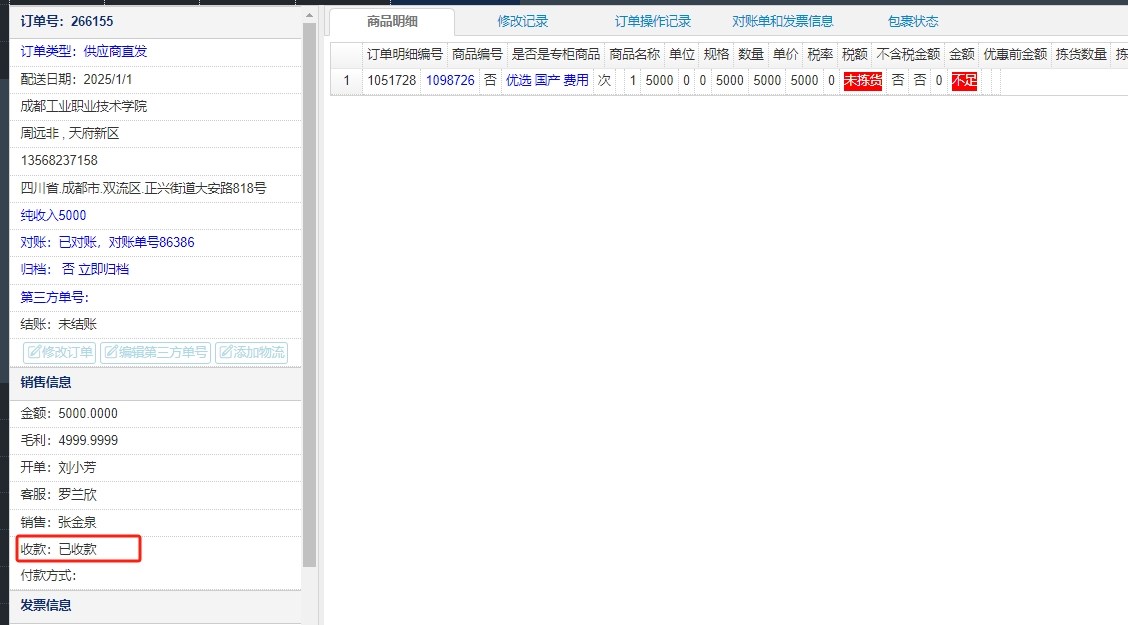The width and height of the screenshot is (1128, 625).
Task: Click the red 不足 status cell
Action: [x=964, y=81]
